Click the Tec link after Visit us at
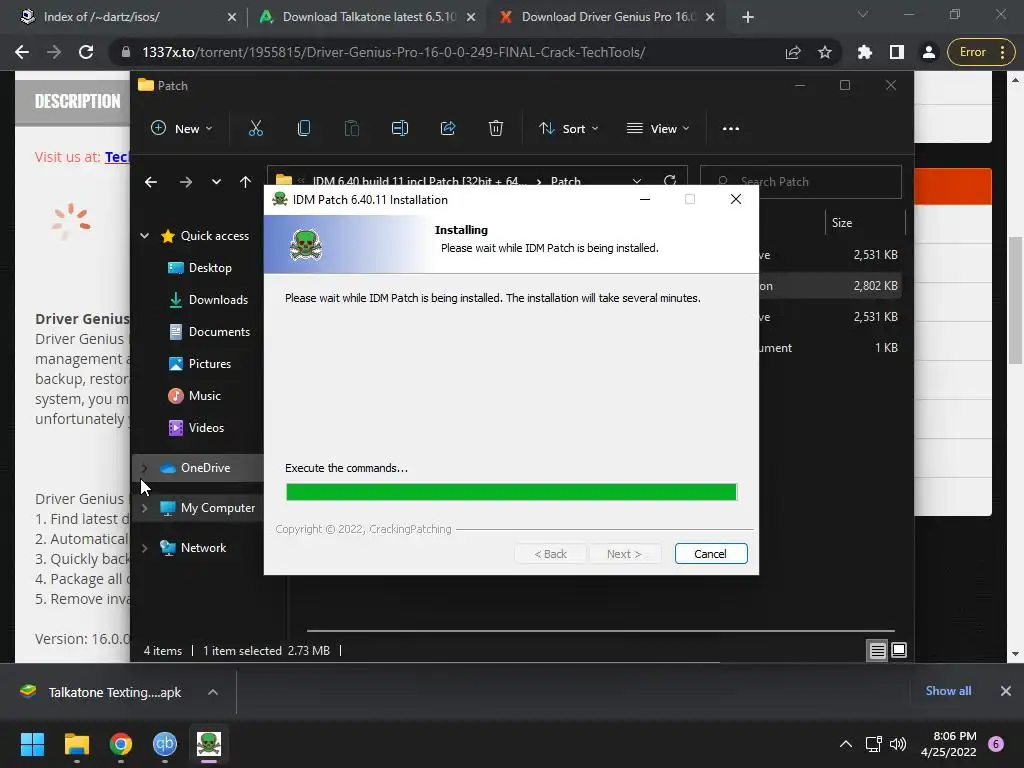This screenshot has width=1024, height=768. 117,157
